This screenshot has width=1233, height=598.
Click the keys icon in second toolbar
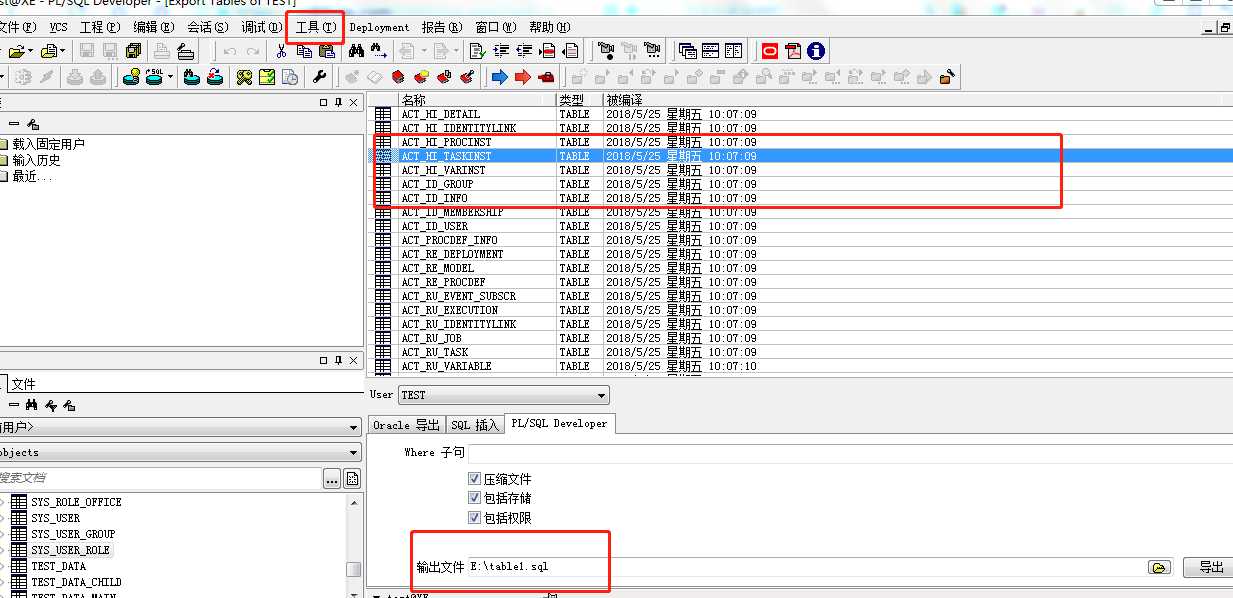click(x=244, y=76)
